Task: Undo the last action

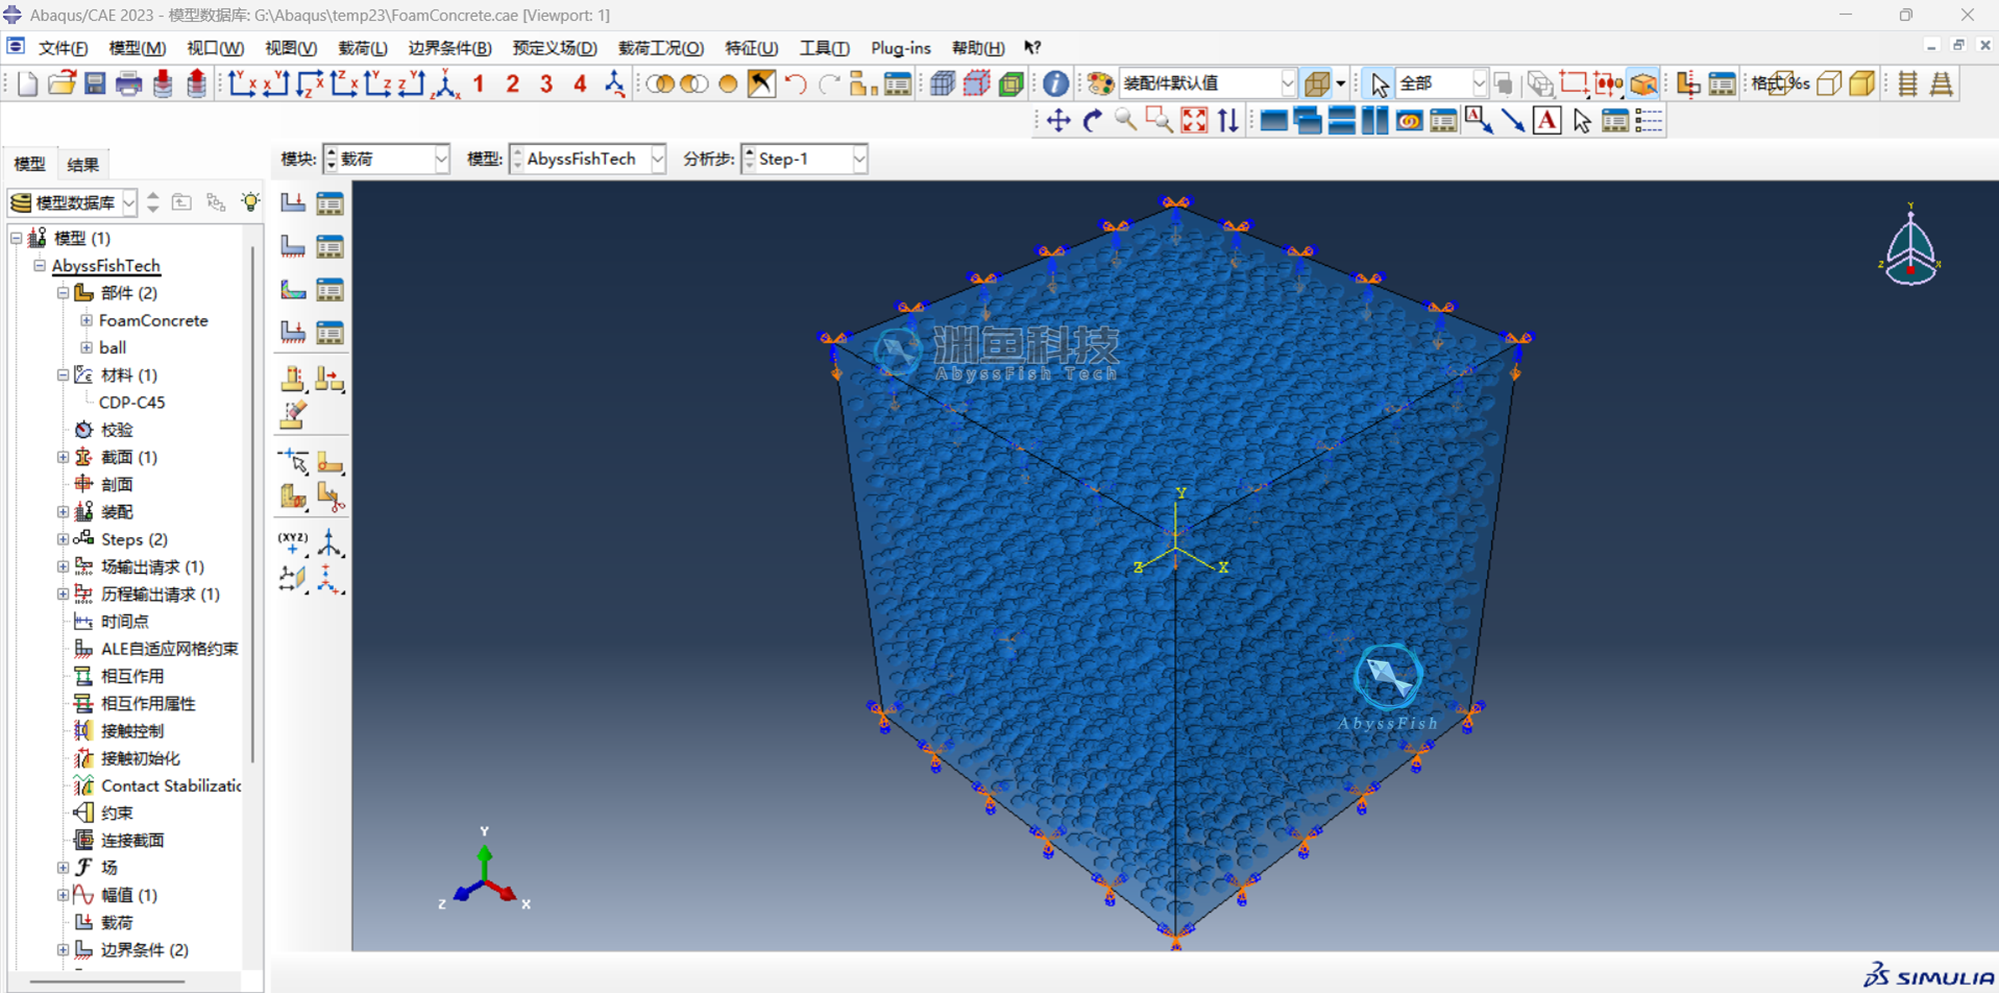Action: point(796,84)
